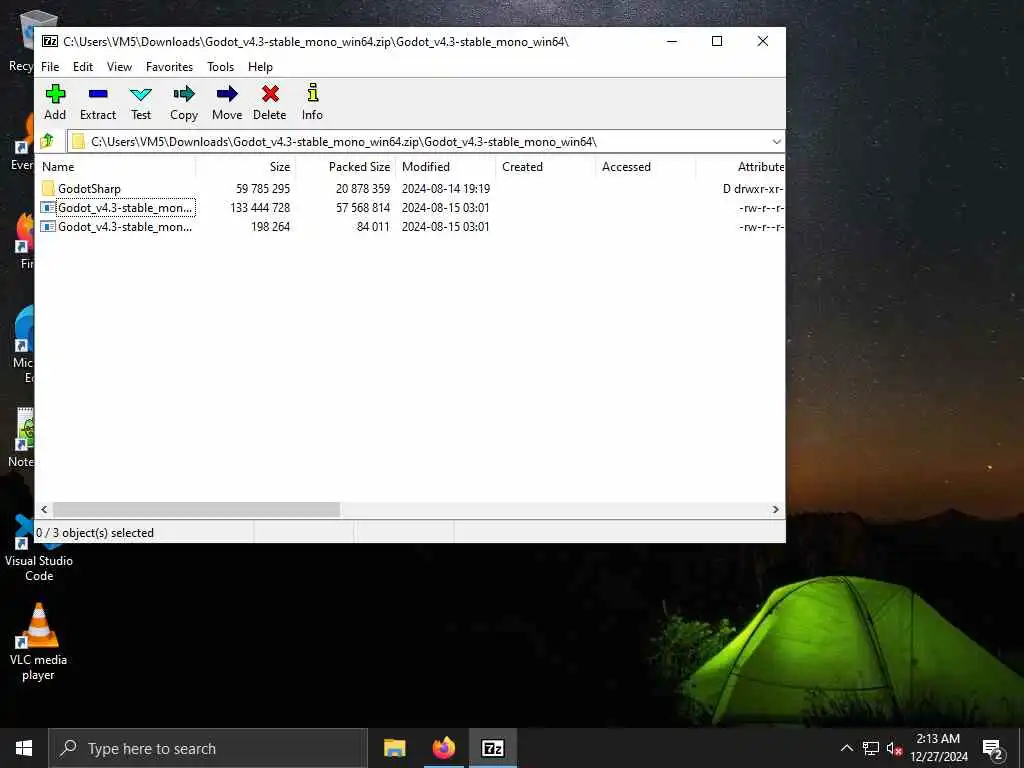Viewport: 1024px width, 768px height.
Task: Click the Type here to search box
Action: [208, 748]
